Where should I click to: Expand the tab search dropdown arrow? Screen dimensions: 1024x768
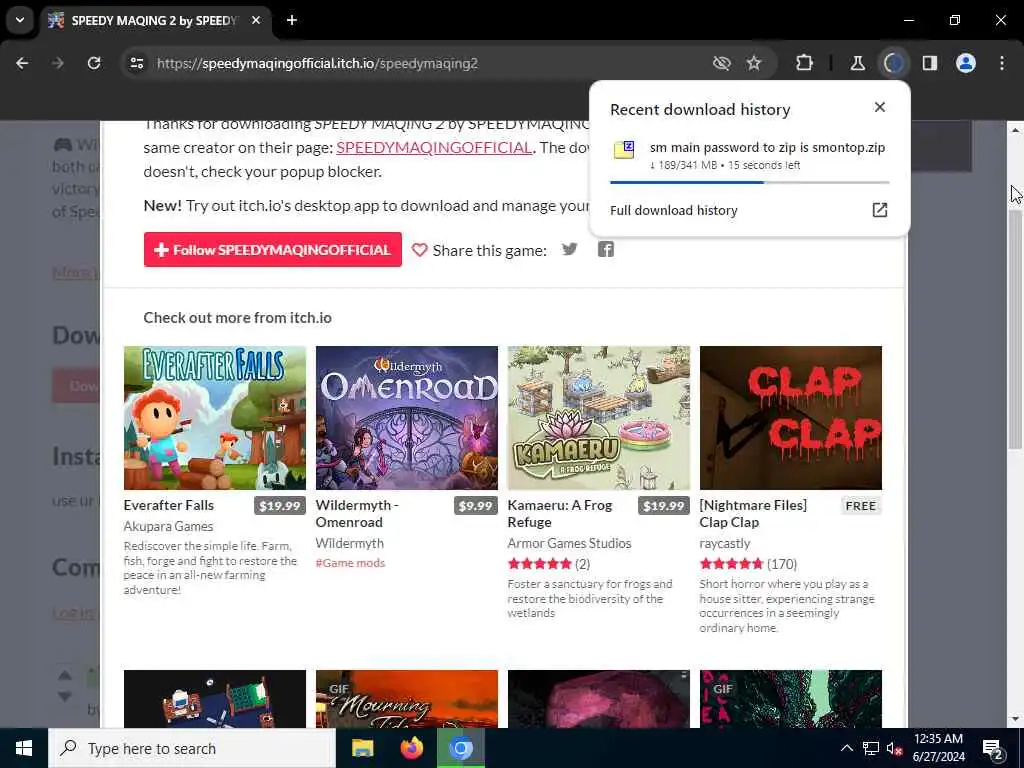click(20, 20)
